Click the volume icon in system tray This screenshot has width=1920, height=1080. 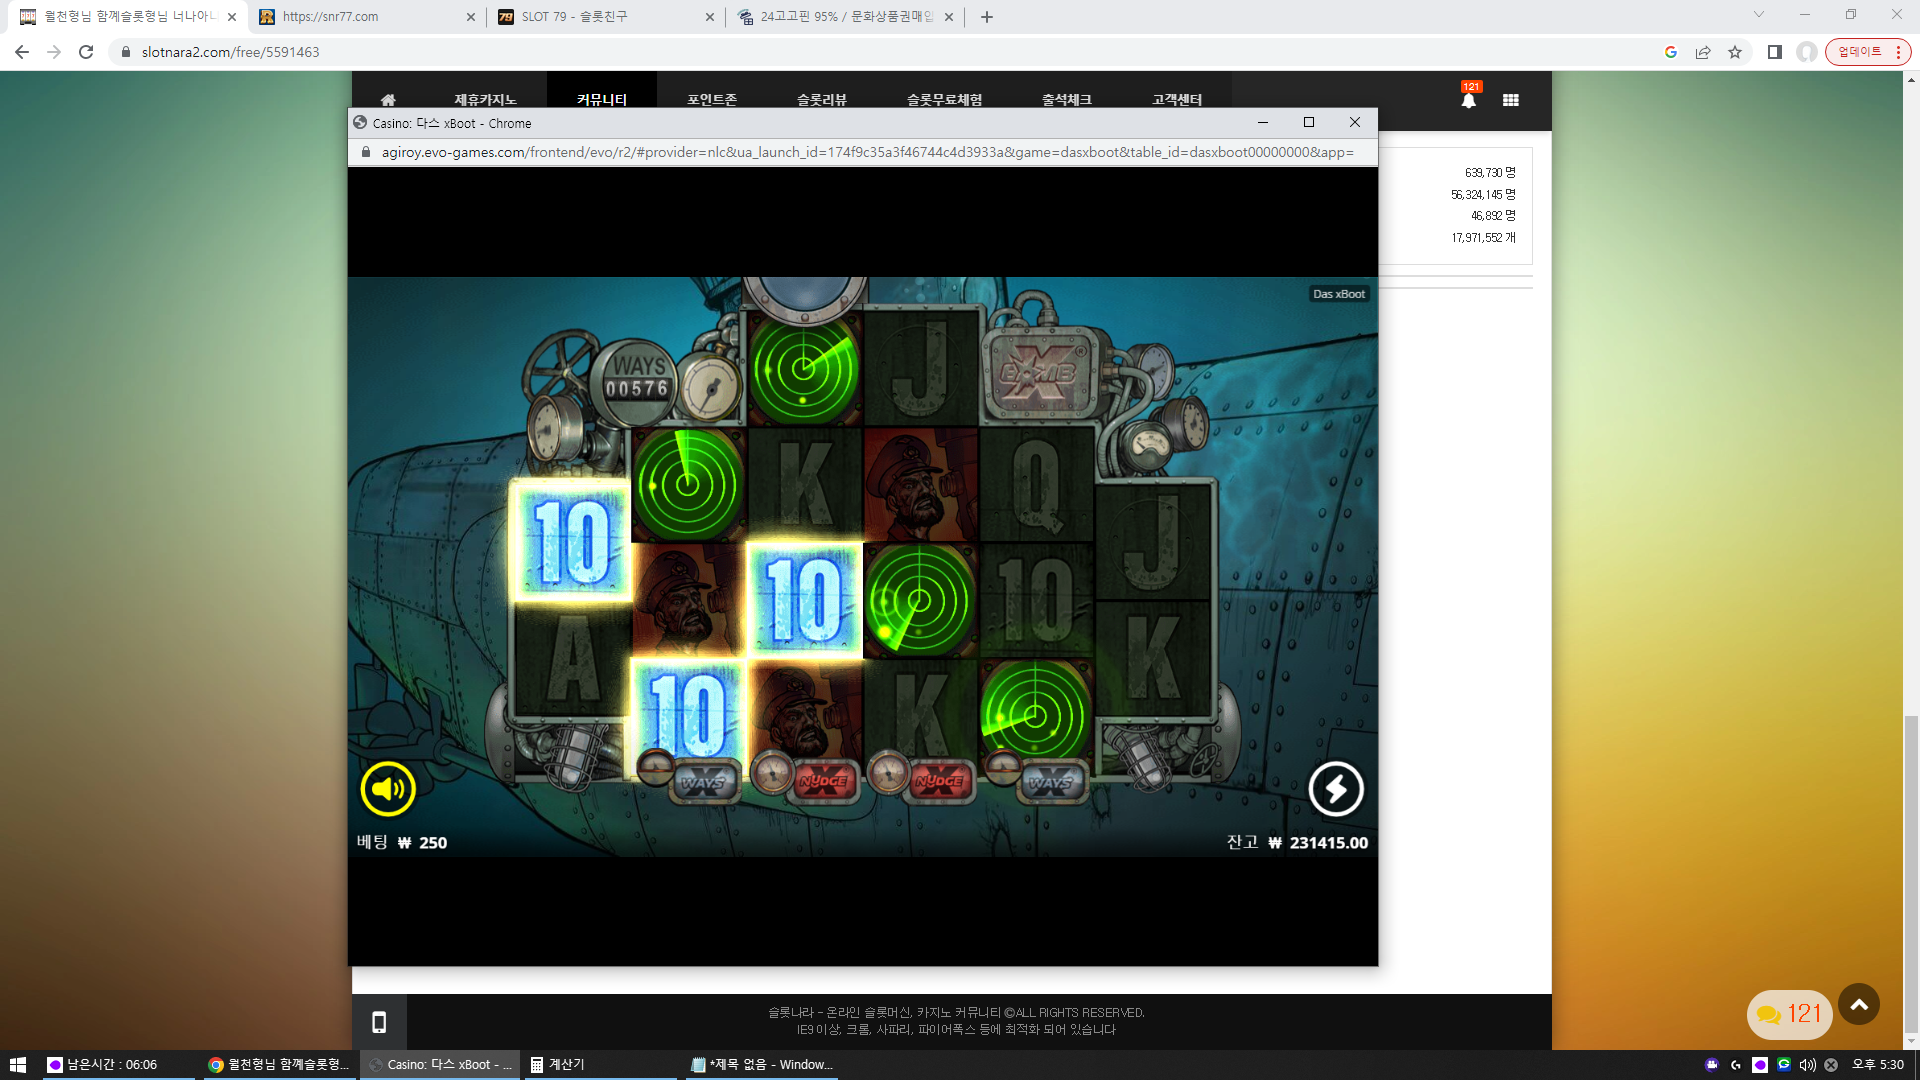1807,1065
